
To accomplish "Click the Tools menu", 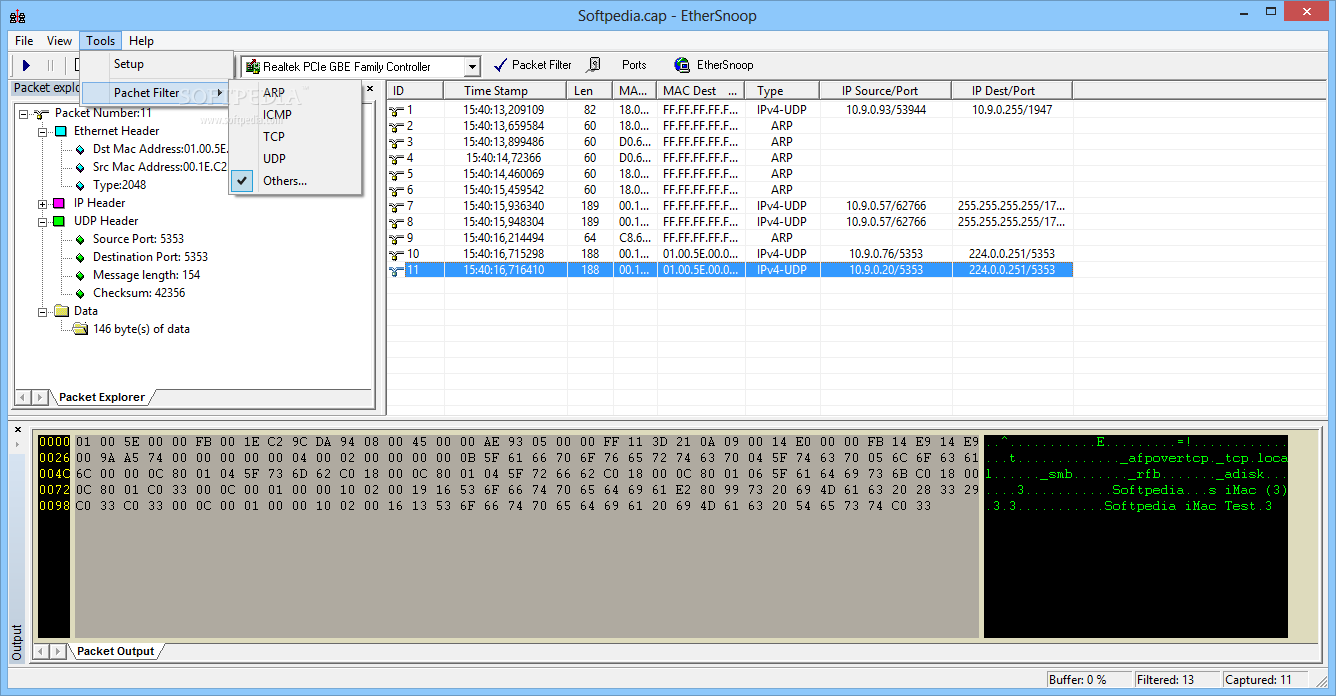I will [100, 41].
